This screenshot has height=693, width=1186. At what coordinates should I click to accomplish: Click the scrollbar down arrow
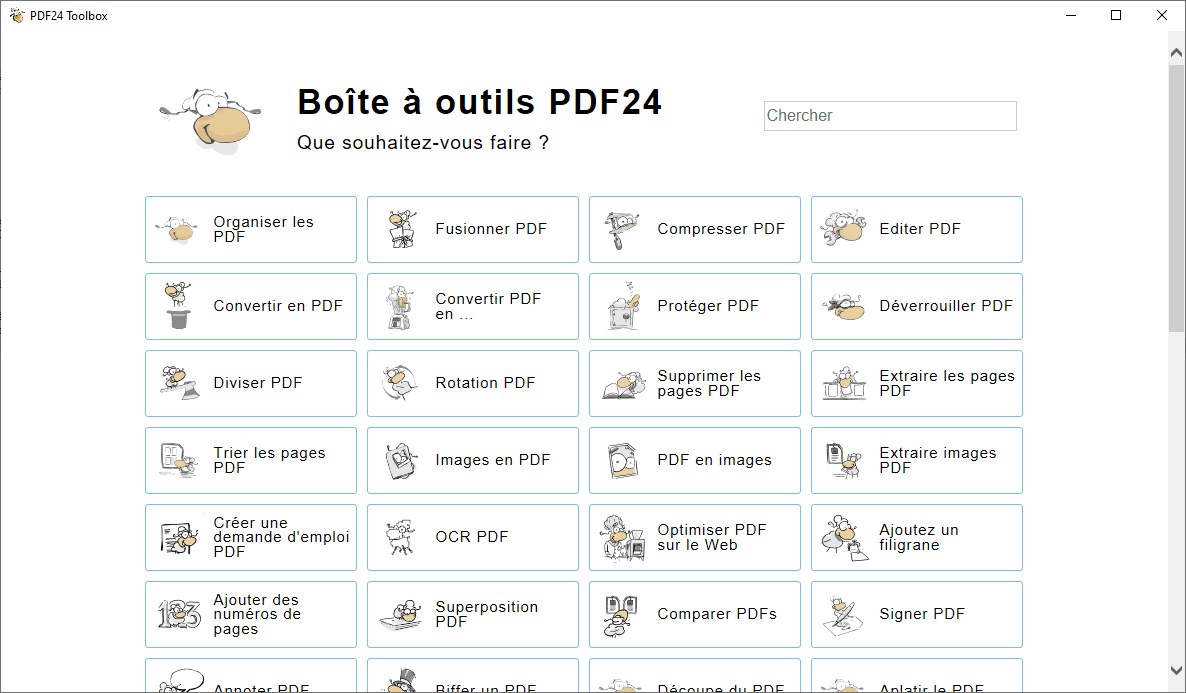pyautogui.click(x=1176, y=670)
